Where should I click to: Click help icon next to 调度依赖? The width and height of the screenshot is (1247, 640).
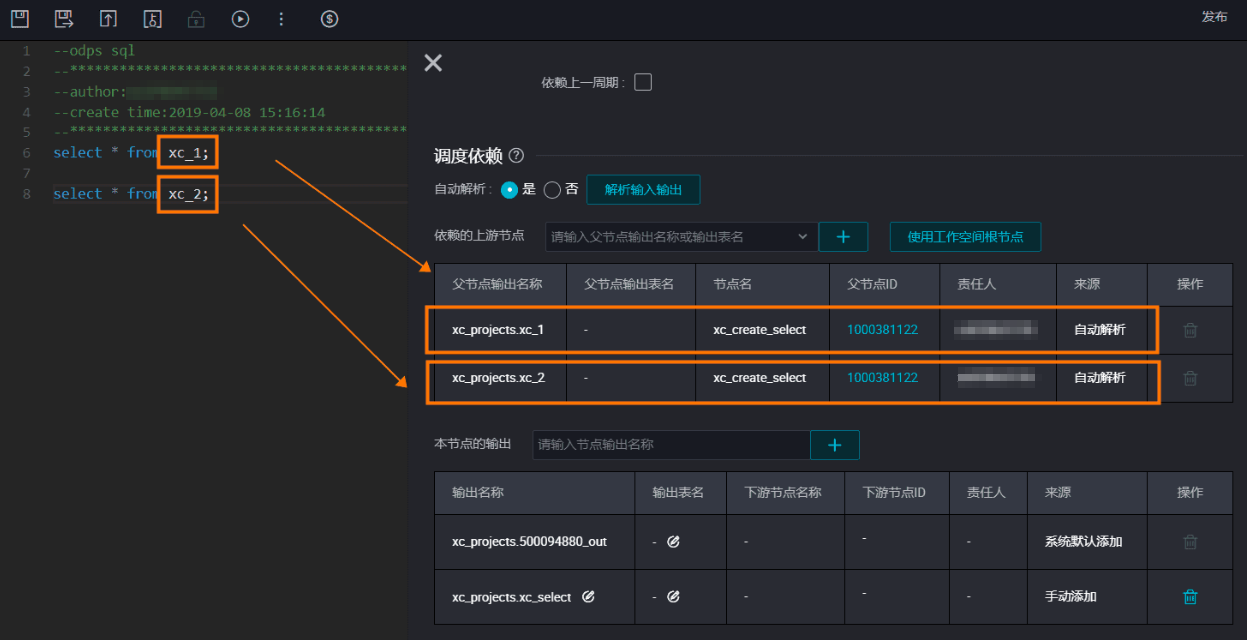point(516,156)
